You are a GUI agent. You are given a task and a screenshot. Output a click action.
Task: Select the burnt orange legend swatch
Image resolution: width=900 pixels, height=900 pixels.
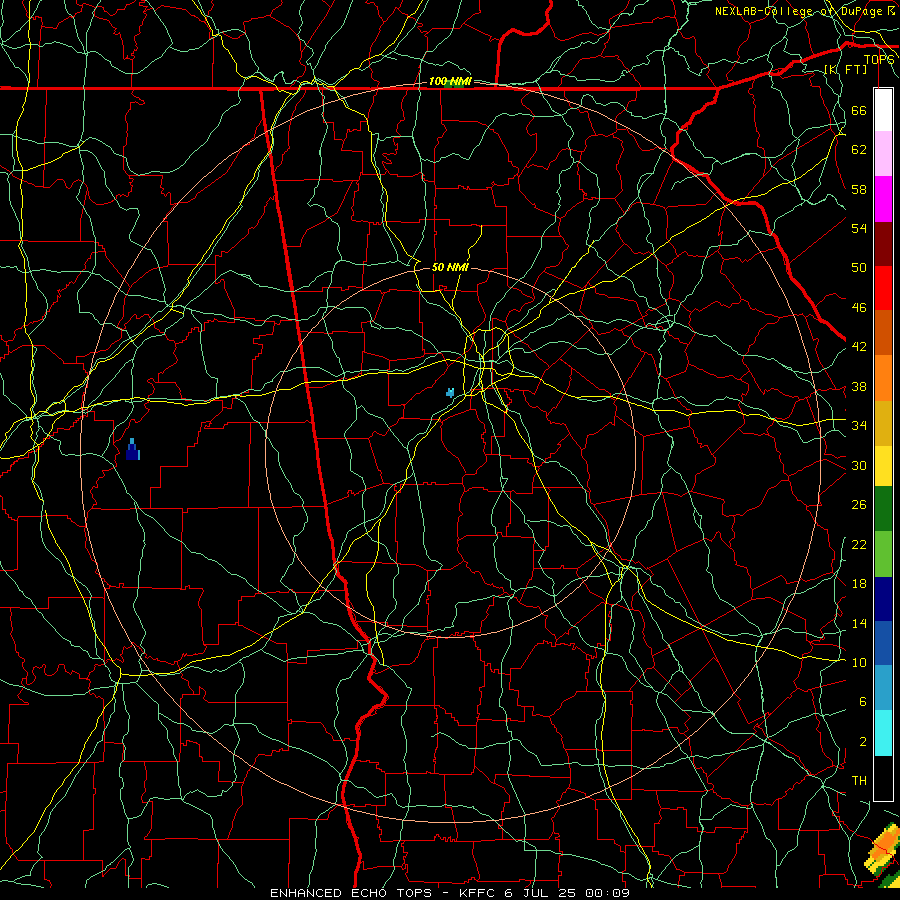point(883,333)
